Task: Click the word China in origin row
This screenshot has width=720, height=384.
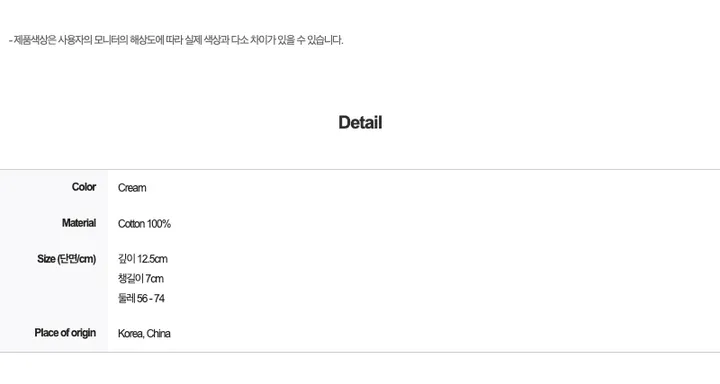Action: click(158, 333)
